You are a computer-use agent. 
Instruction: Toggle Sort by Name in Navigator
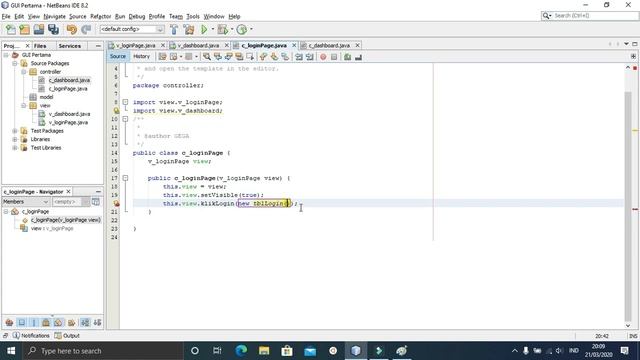(x=85, y=322)
